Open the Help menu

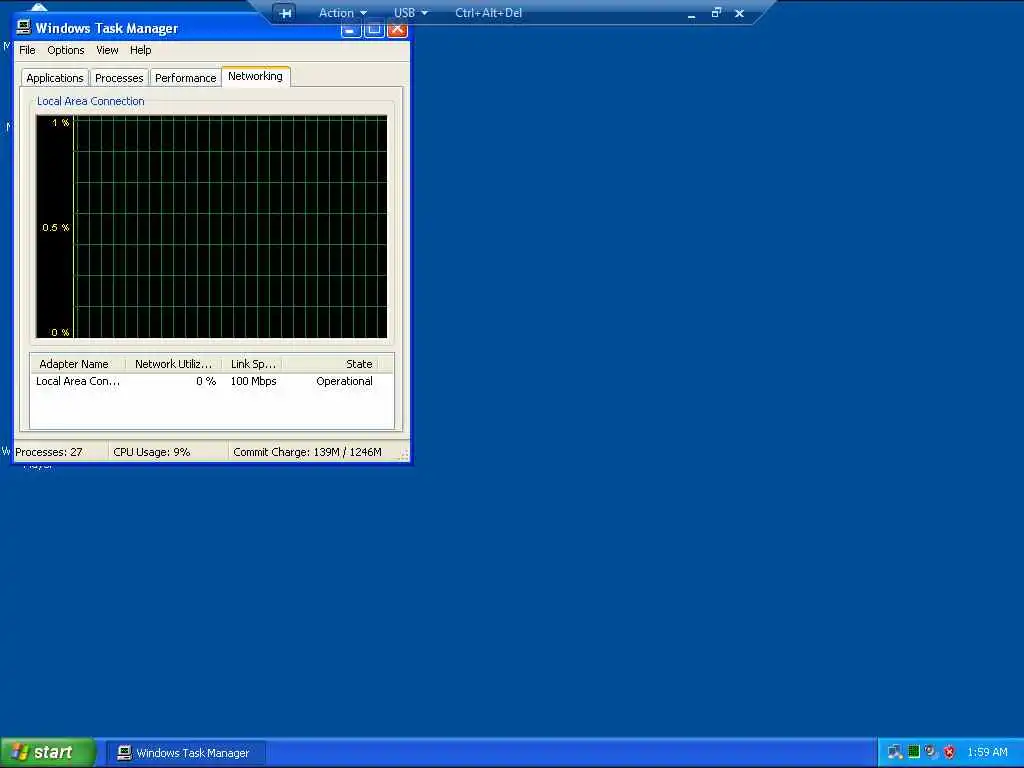coord(140,50)
